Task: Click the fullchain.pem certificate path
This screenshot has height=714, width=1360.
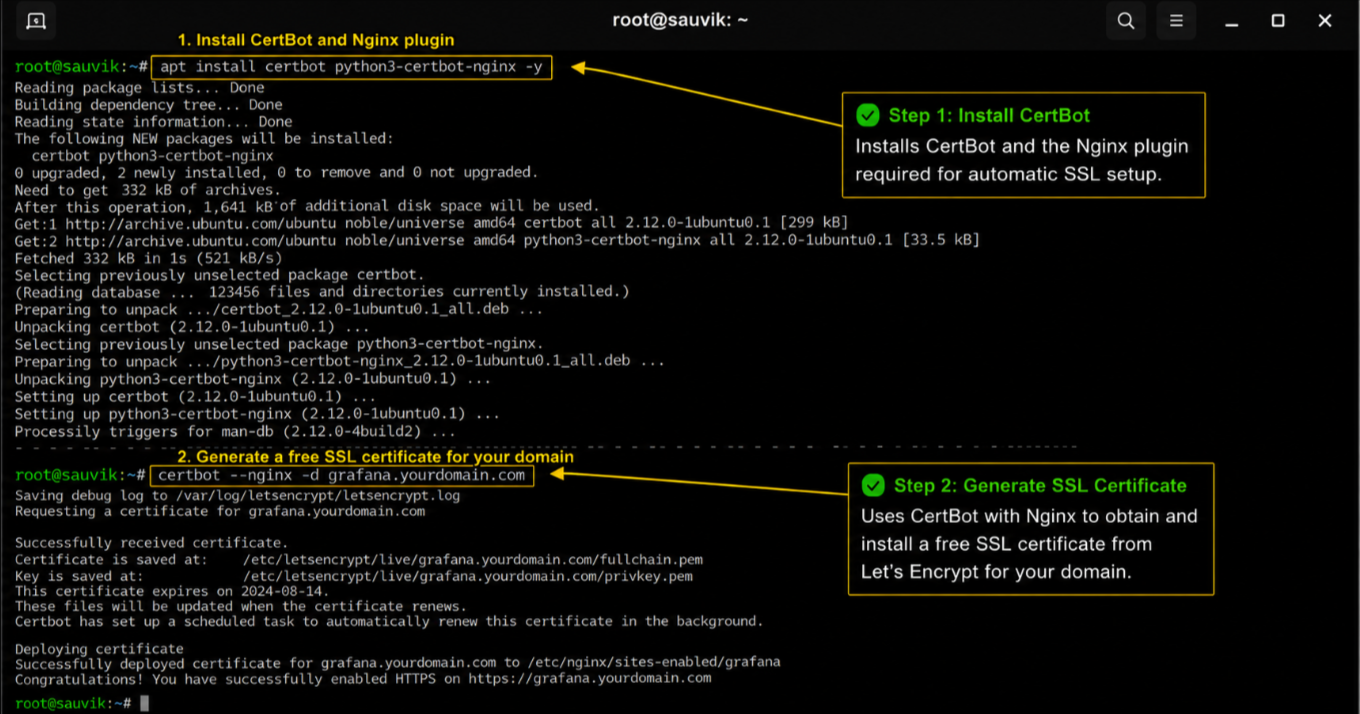Action: [x=473, y=560]
